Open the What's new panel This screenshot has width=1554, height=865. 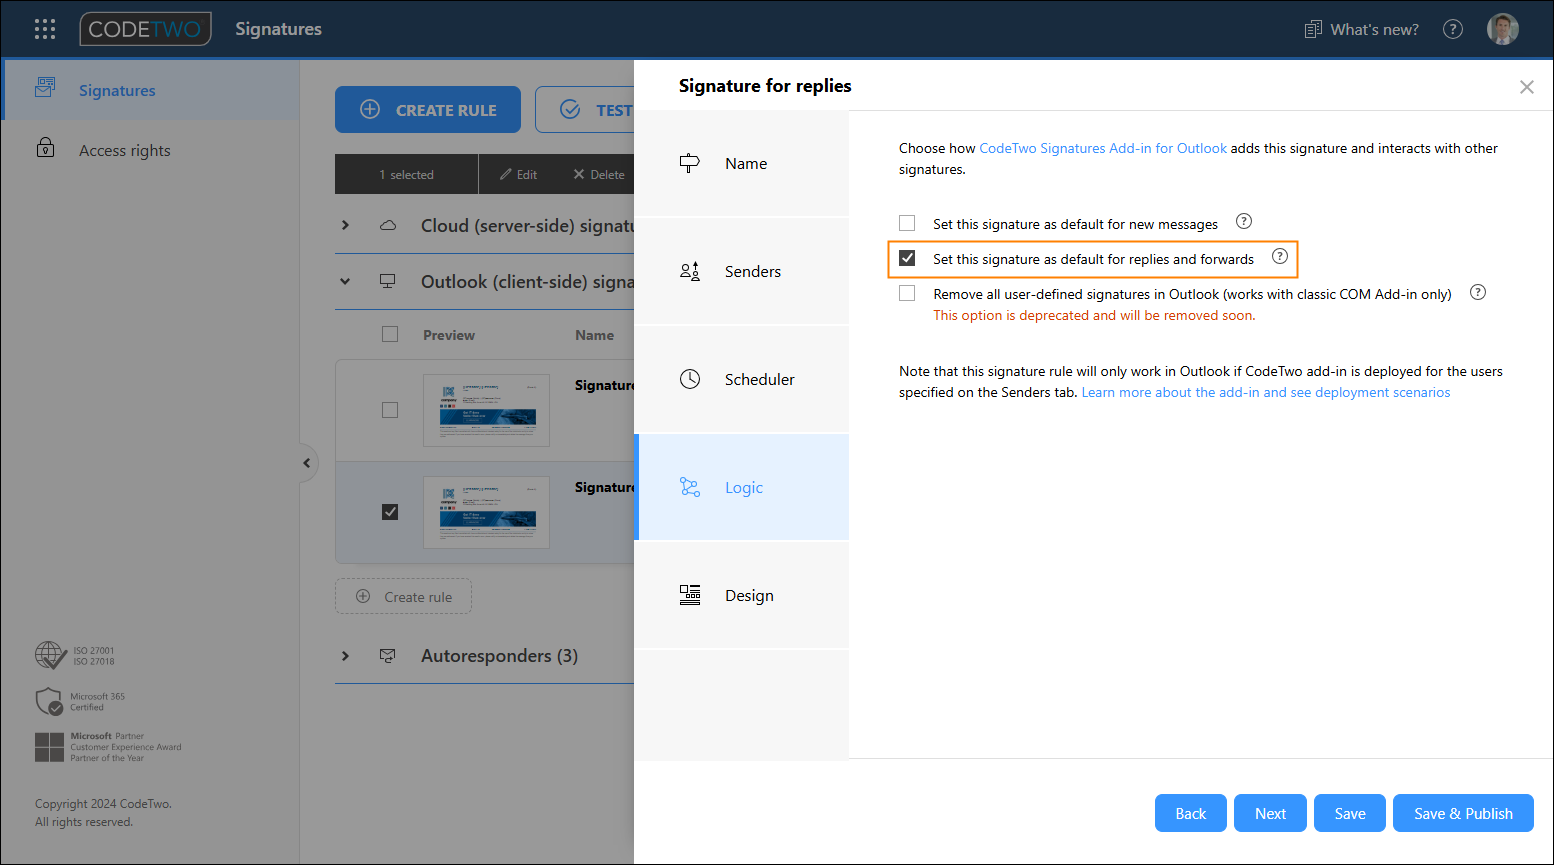pos(1362,29)
